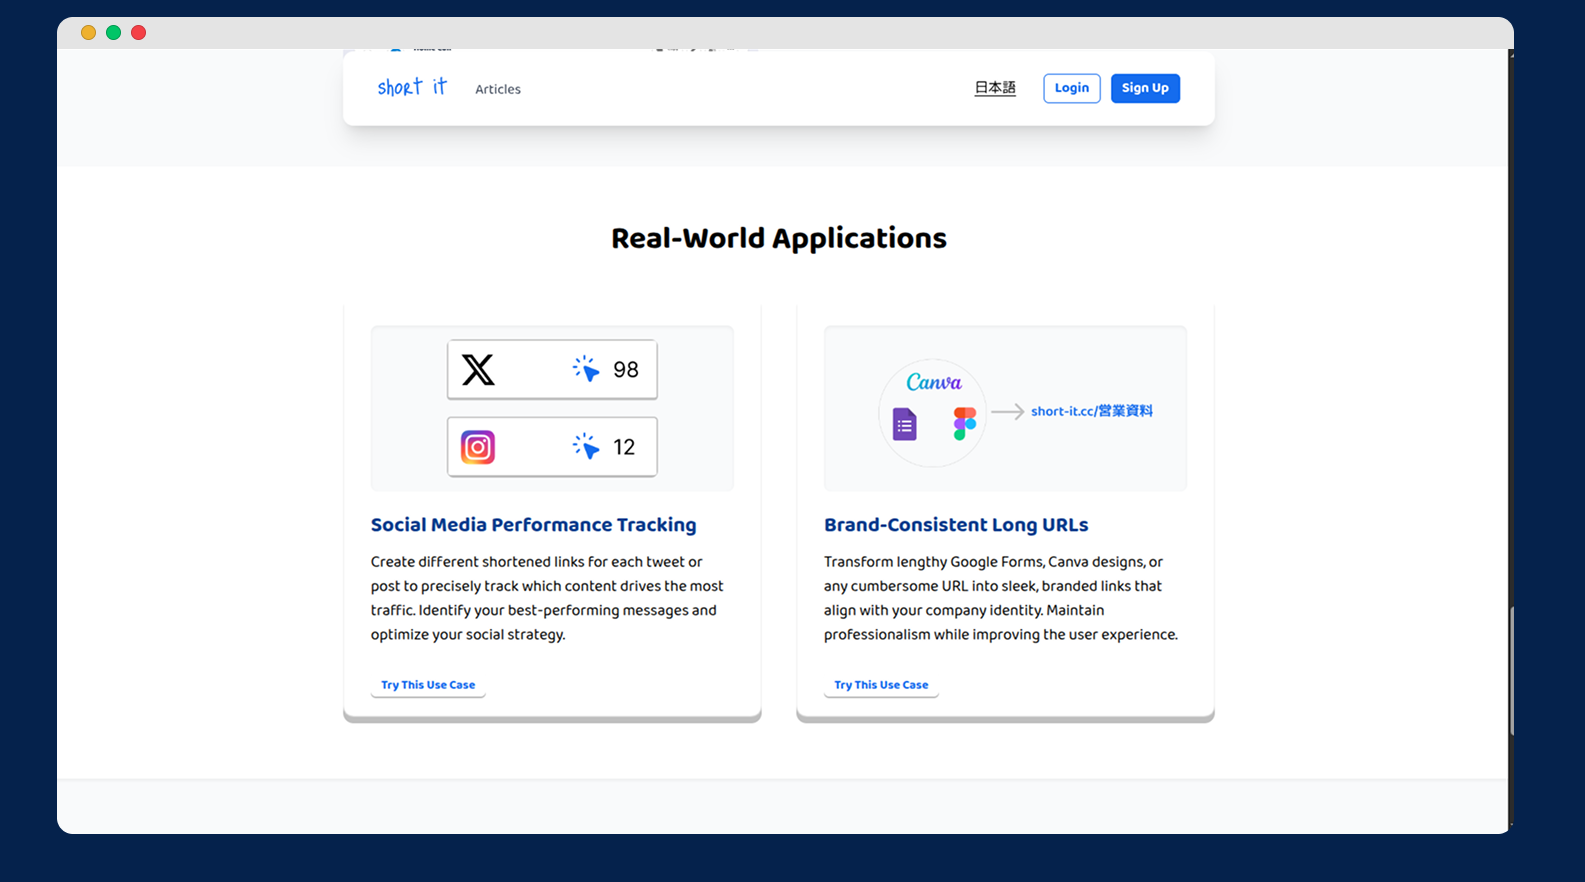
Task: Click the gray arrow pointing to short link
Action: coord(1007,411)
